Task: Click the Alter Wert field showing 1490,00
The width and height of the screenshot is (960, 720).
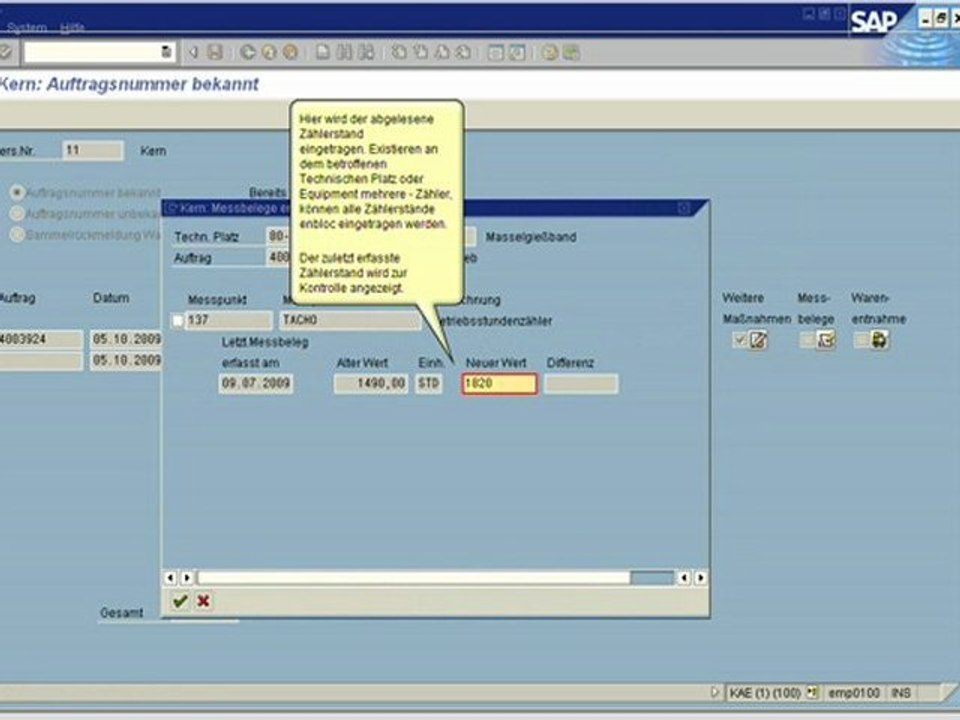Action: pos(371,384)
